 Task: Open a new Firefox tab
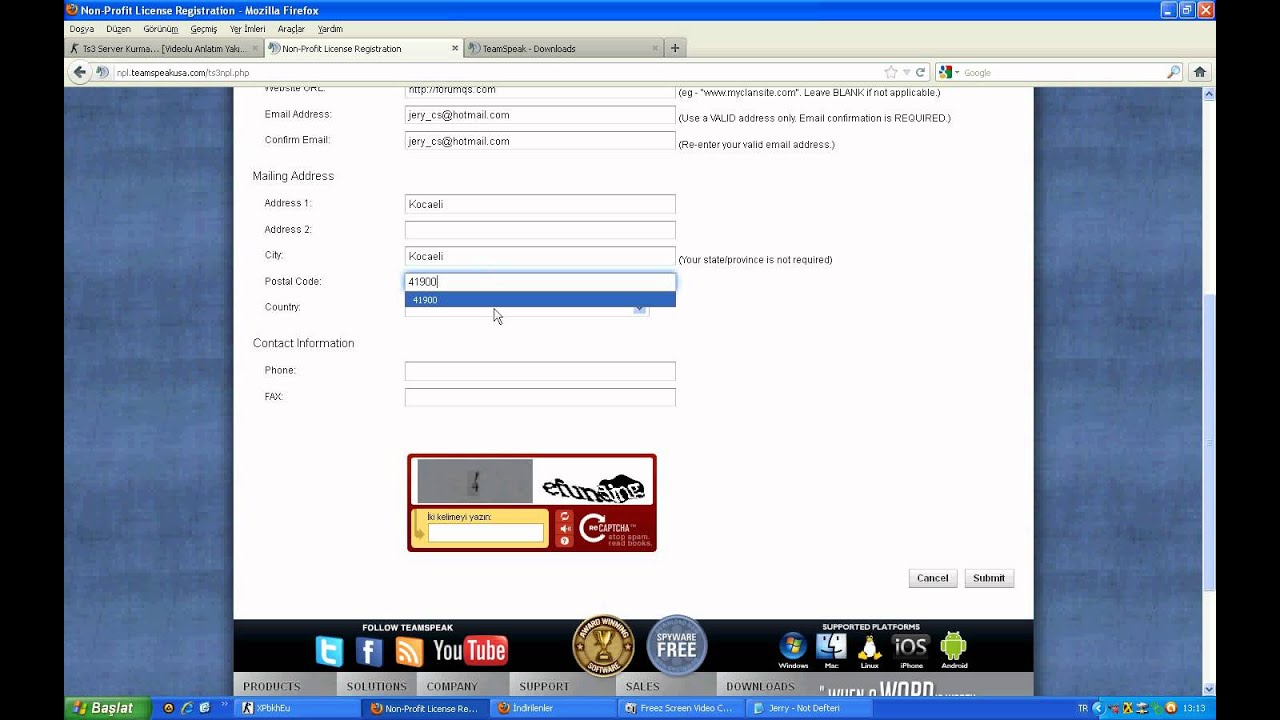click(675, 48)
